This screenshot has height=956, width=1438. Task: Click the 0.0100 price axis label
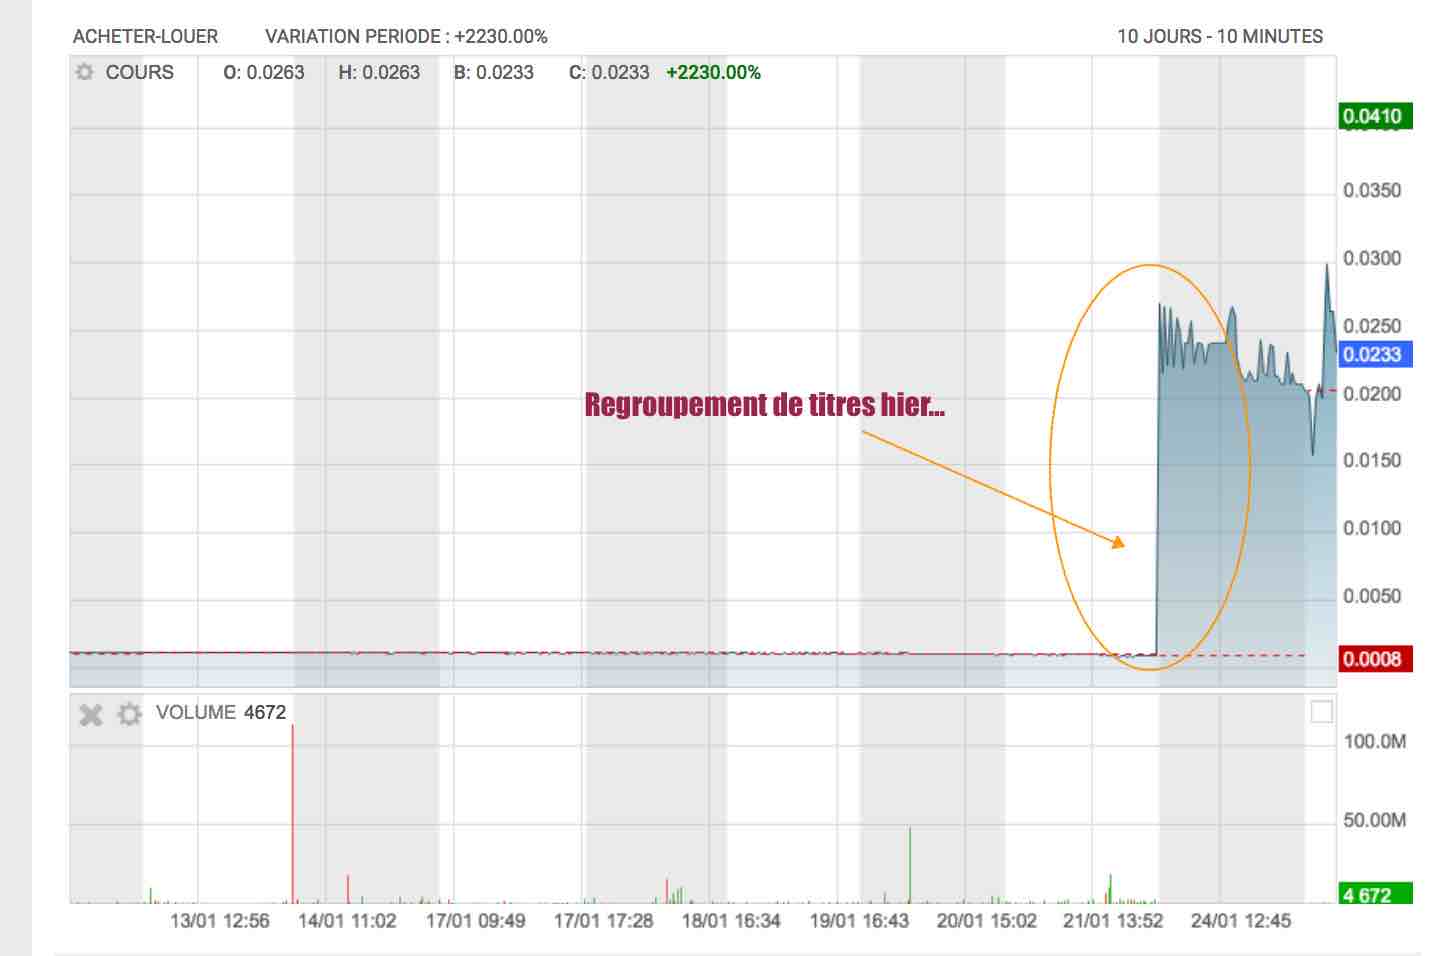pos(1372,528)
